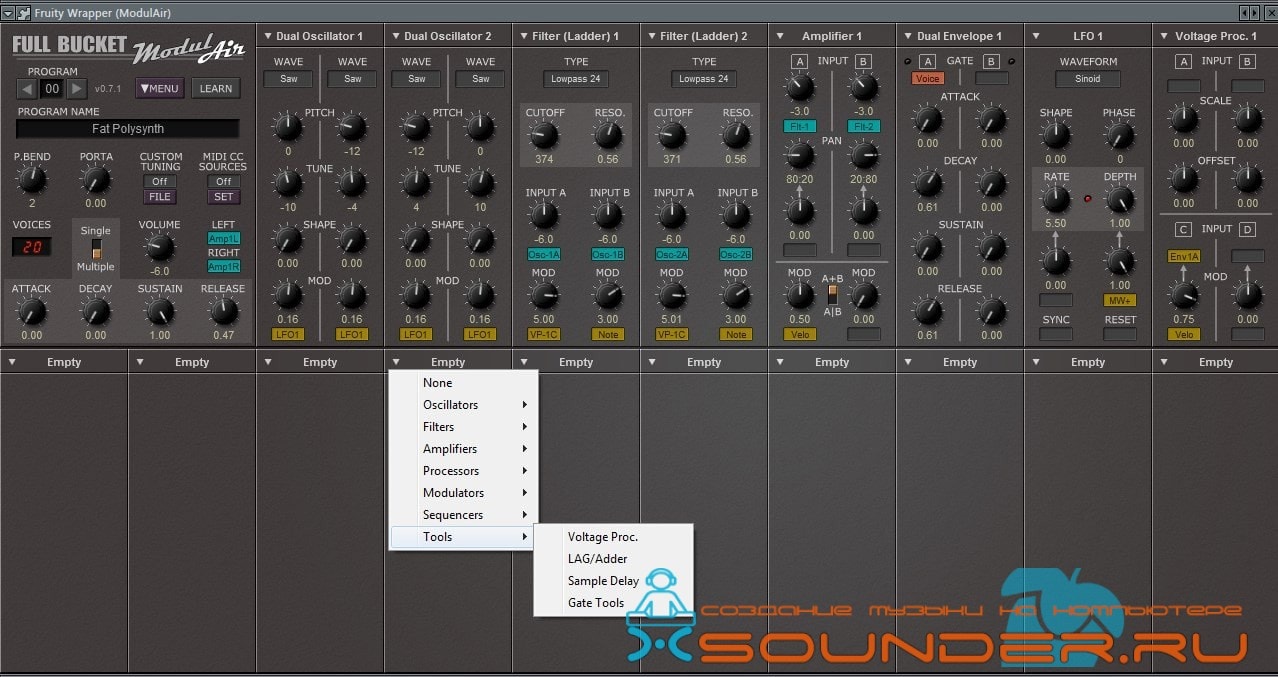Open Processors submenu

(x=464, y=471)
